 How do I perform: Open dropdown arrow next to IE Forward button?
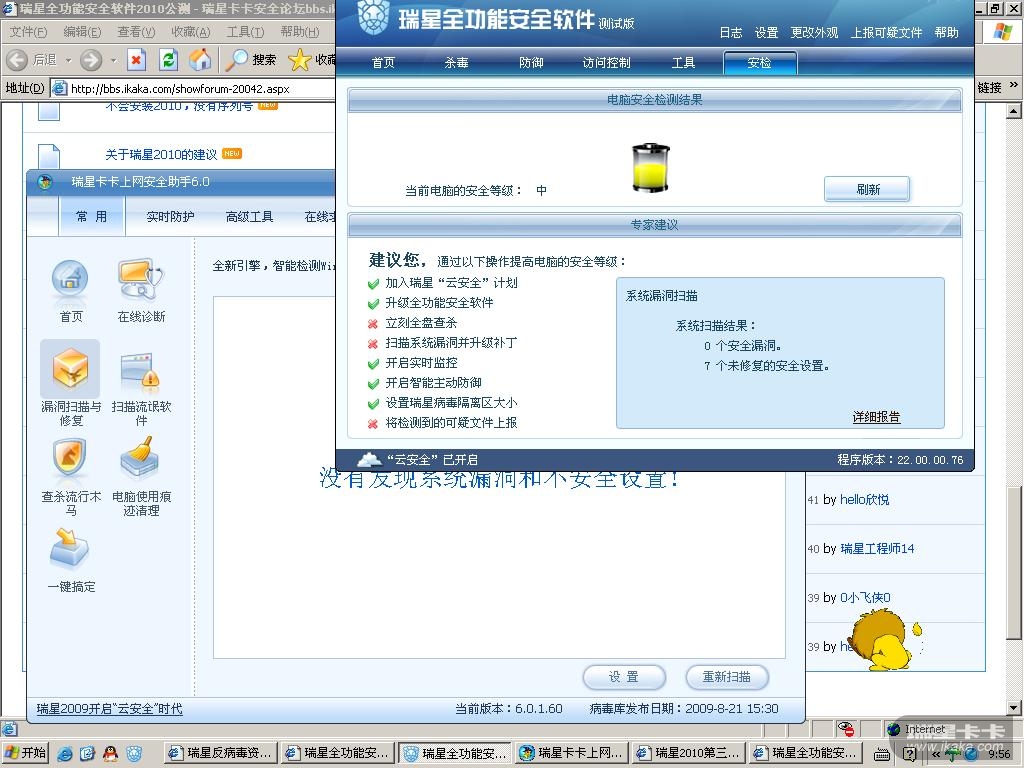[113, 60]
